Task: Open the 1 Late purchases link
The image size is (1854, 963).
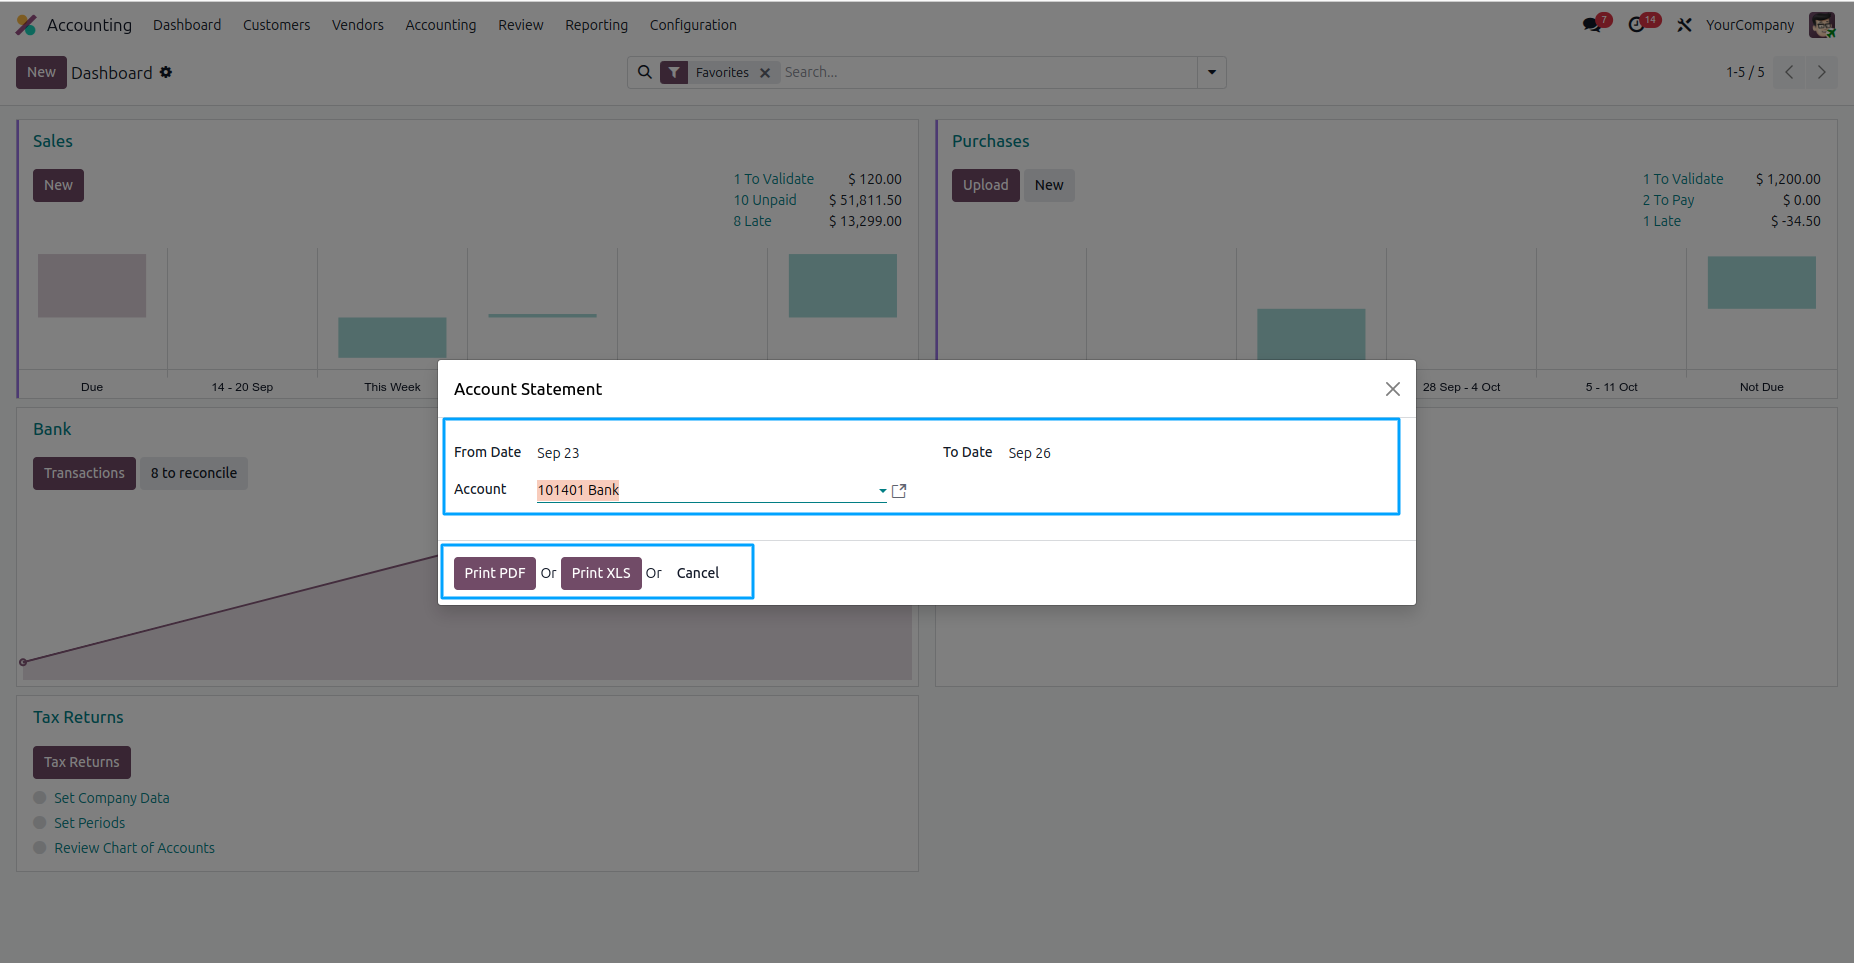Action: click(1661, 221)
